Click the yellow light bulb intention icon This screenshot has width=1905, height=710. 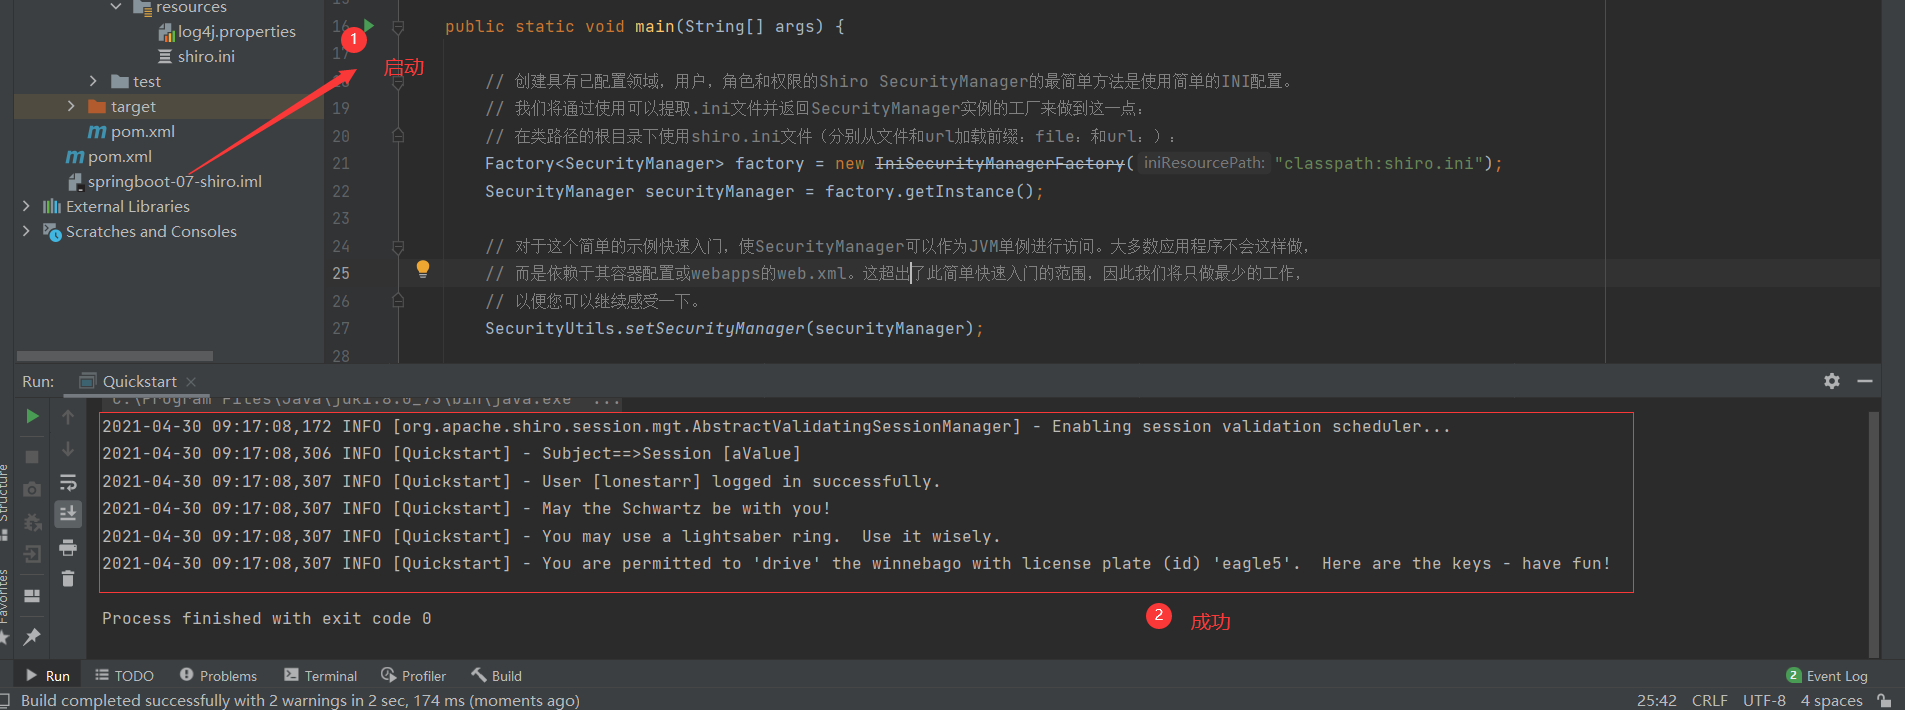coord(423,268)
